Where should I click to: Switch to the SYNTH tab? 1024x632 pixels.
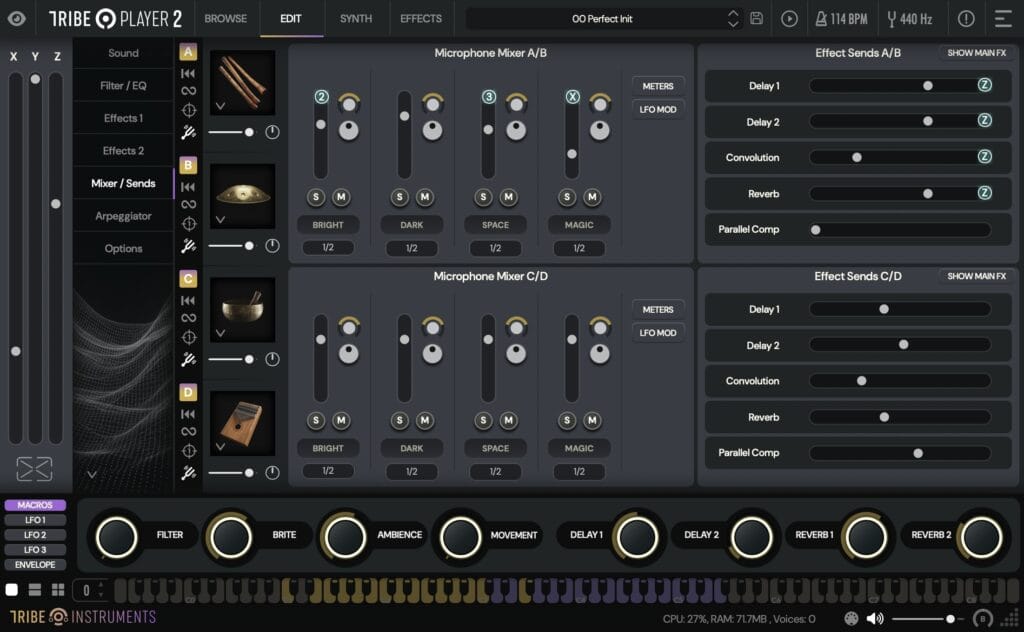coord(355,18)
